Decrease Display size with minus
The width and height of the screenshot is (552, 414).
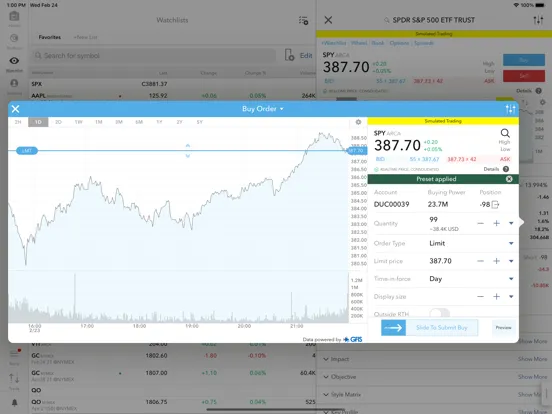tap(480, 296)
